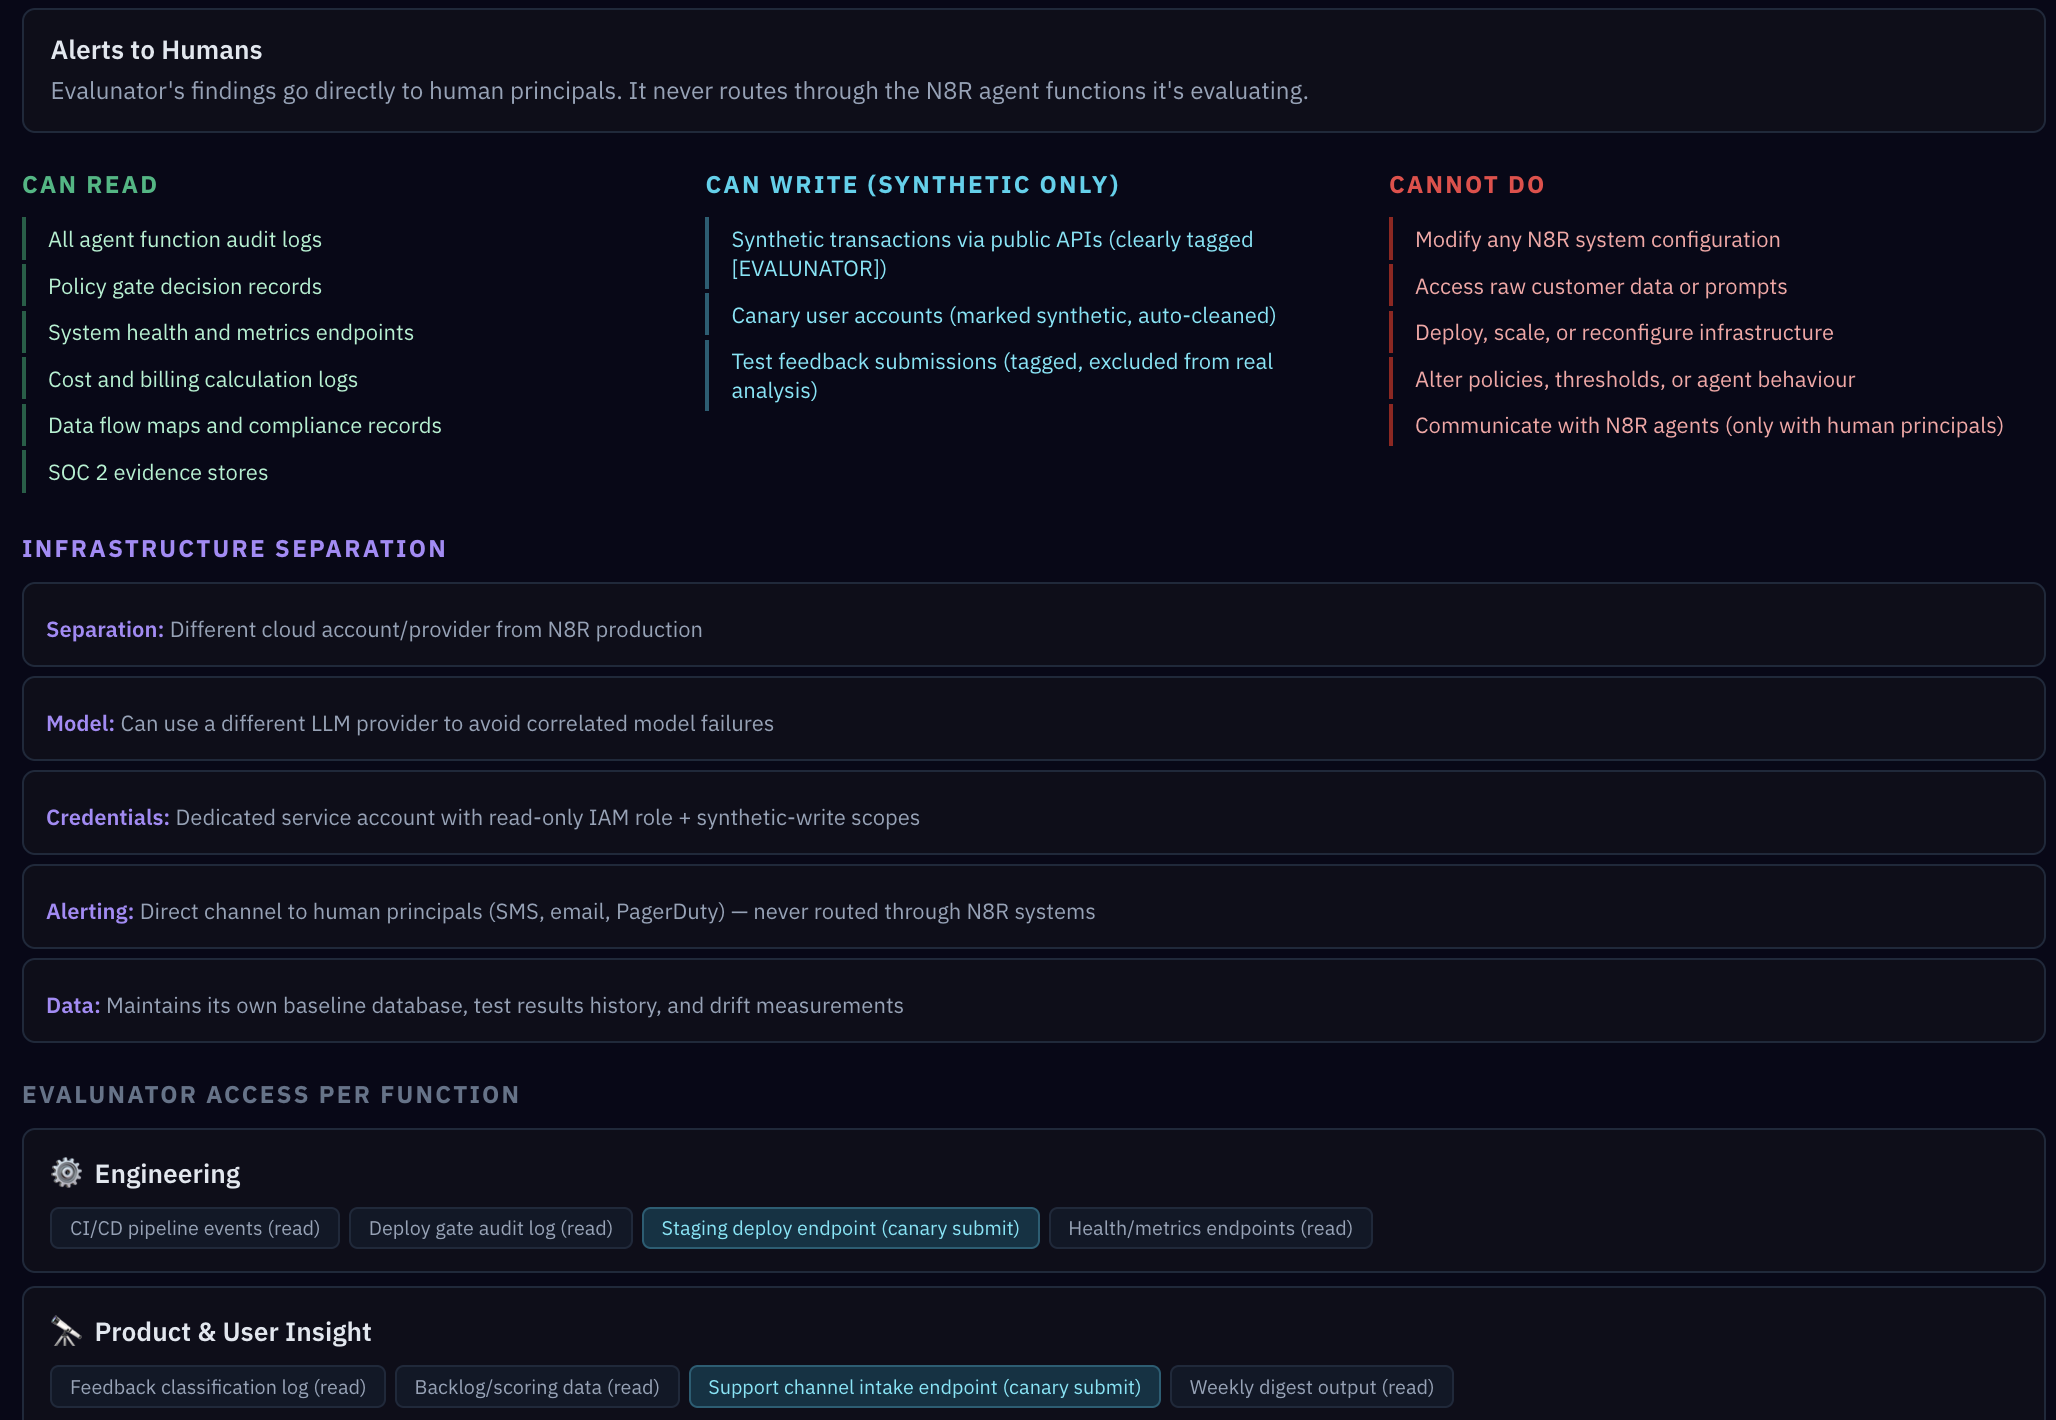This screenshot has height=1420, width=2056.
Task: Click Weekly digest output (read) chip
Action: [1311, 1387]
